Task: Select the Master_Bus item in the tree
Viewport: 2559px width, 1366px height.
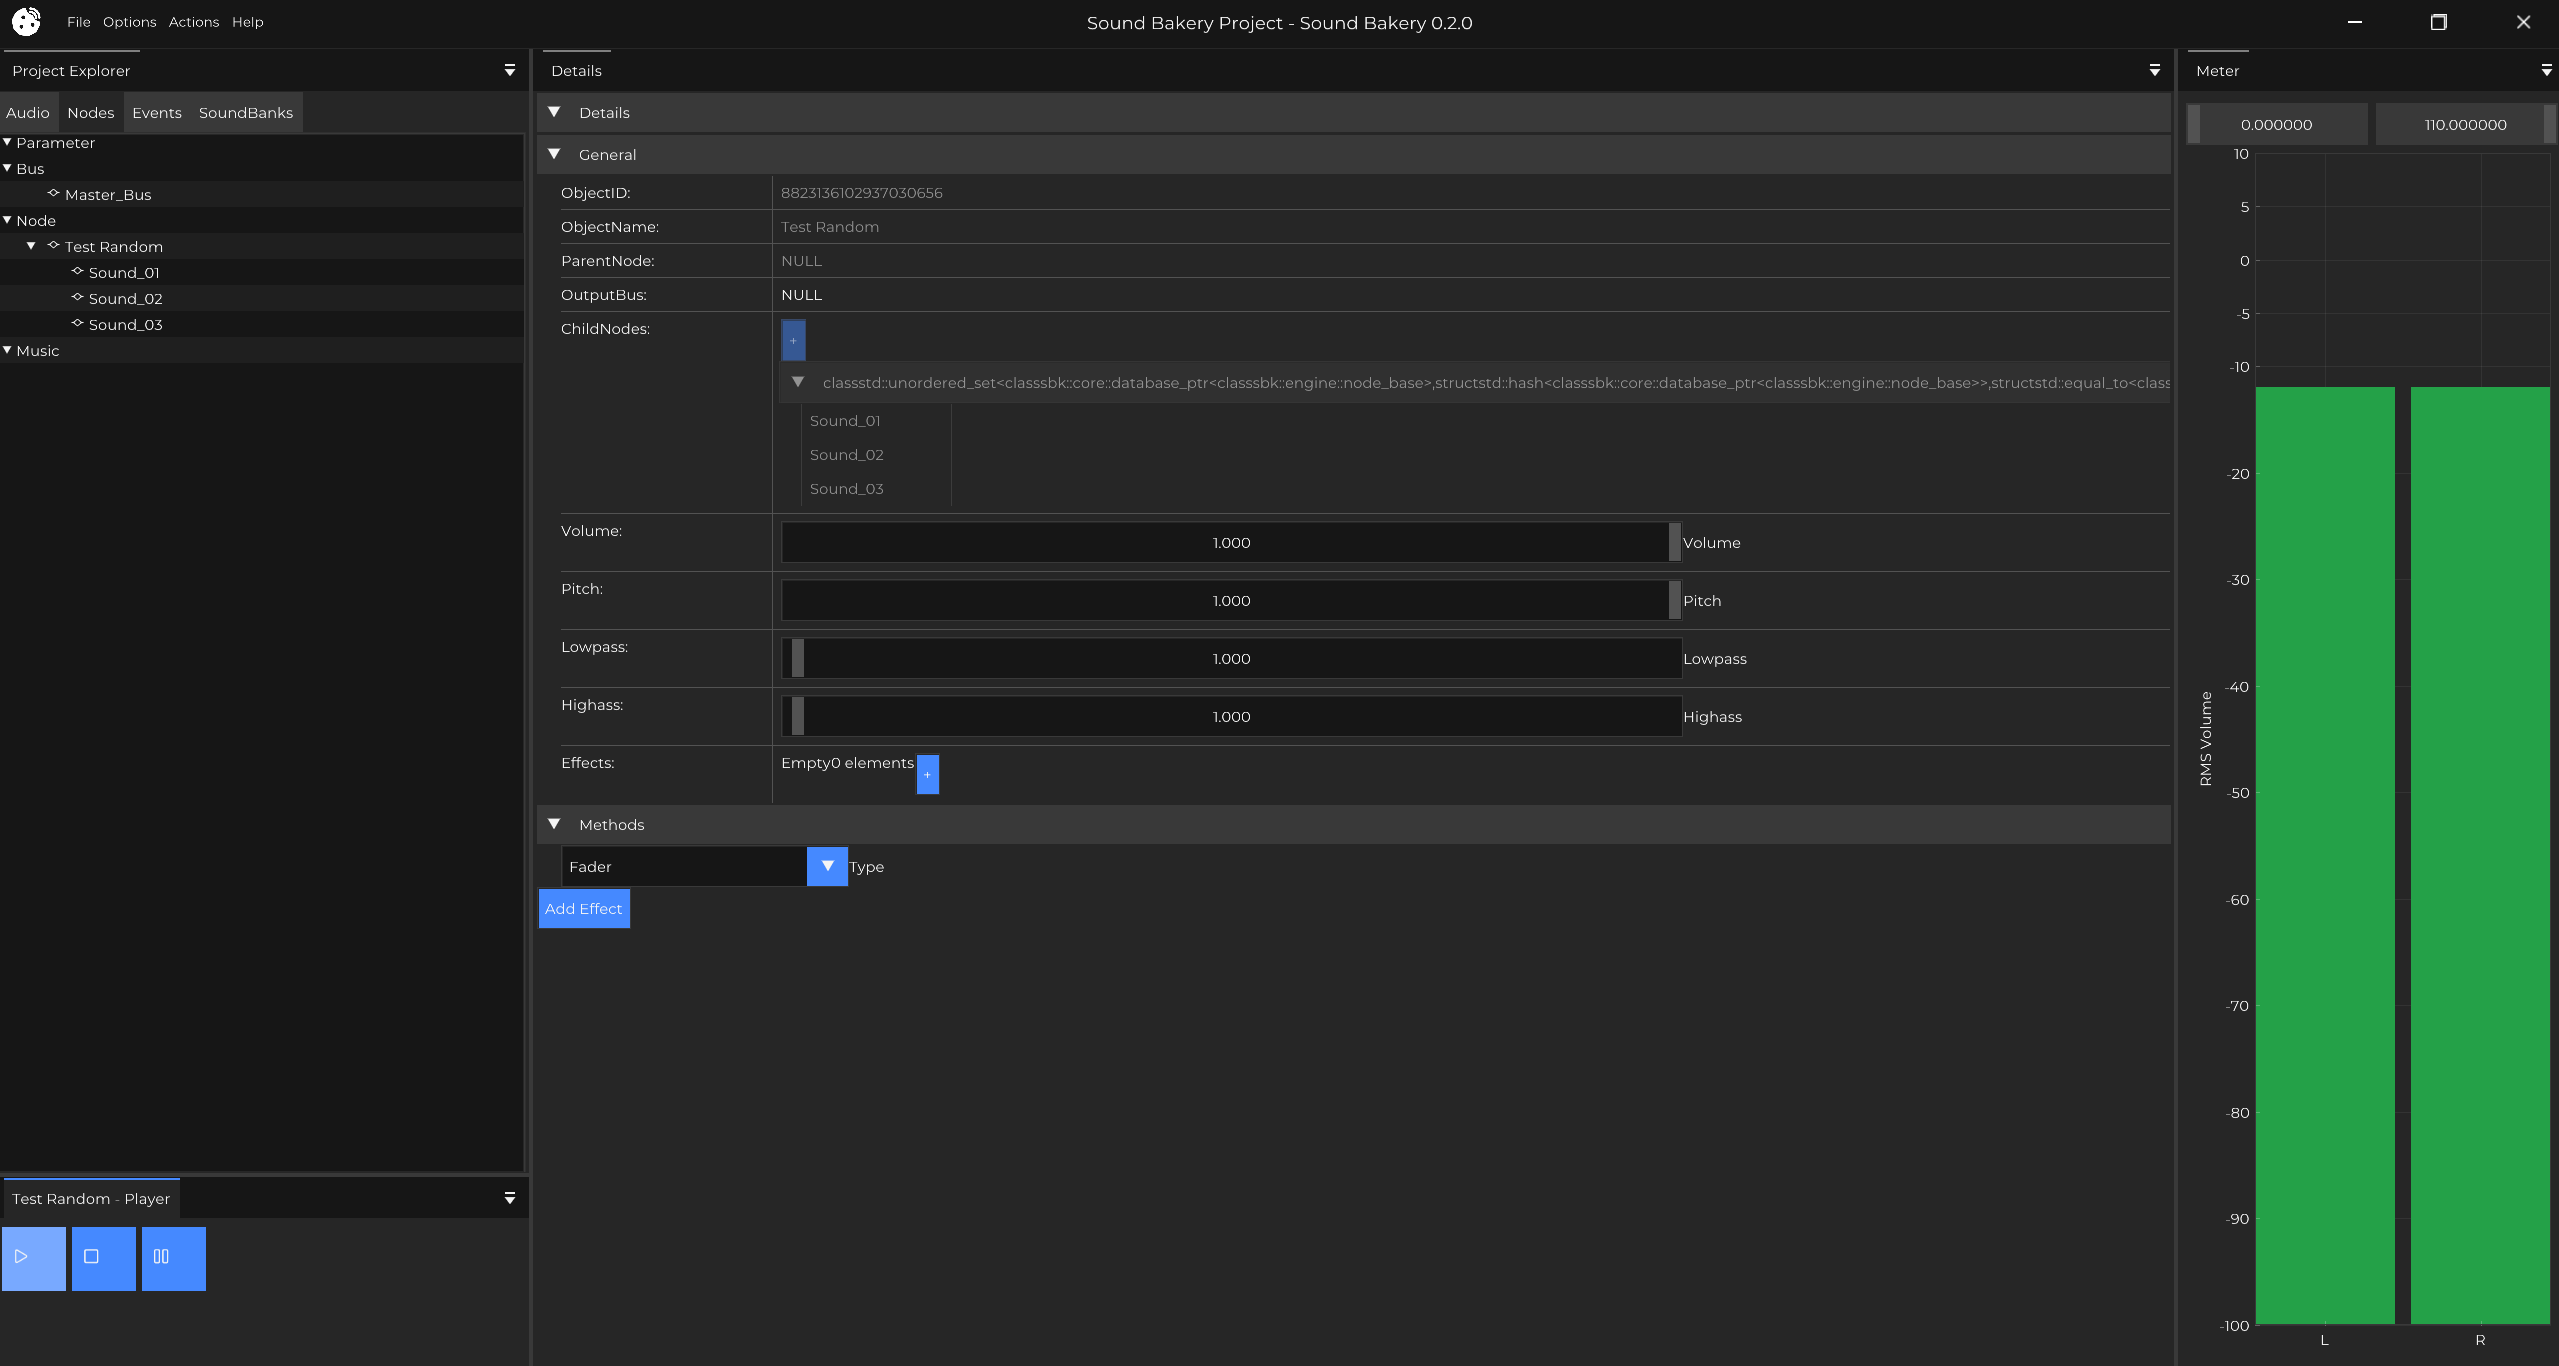Action: tap(108, 195)
